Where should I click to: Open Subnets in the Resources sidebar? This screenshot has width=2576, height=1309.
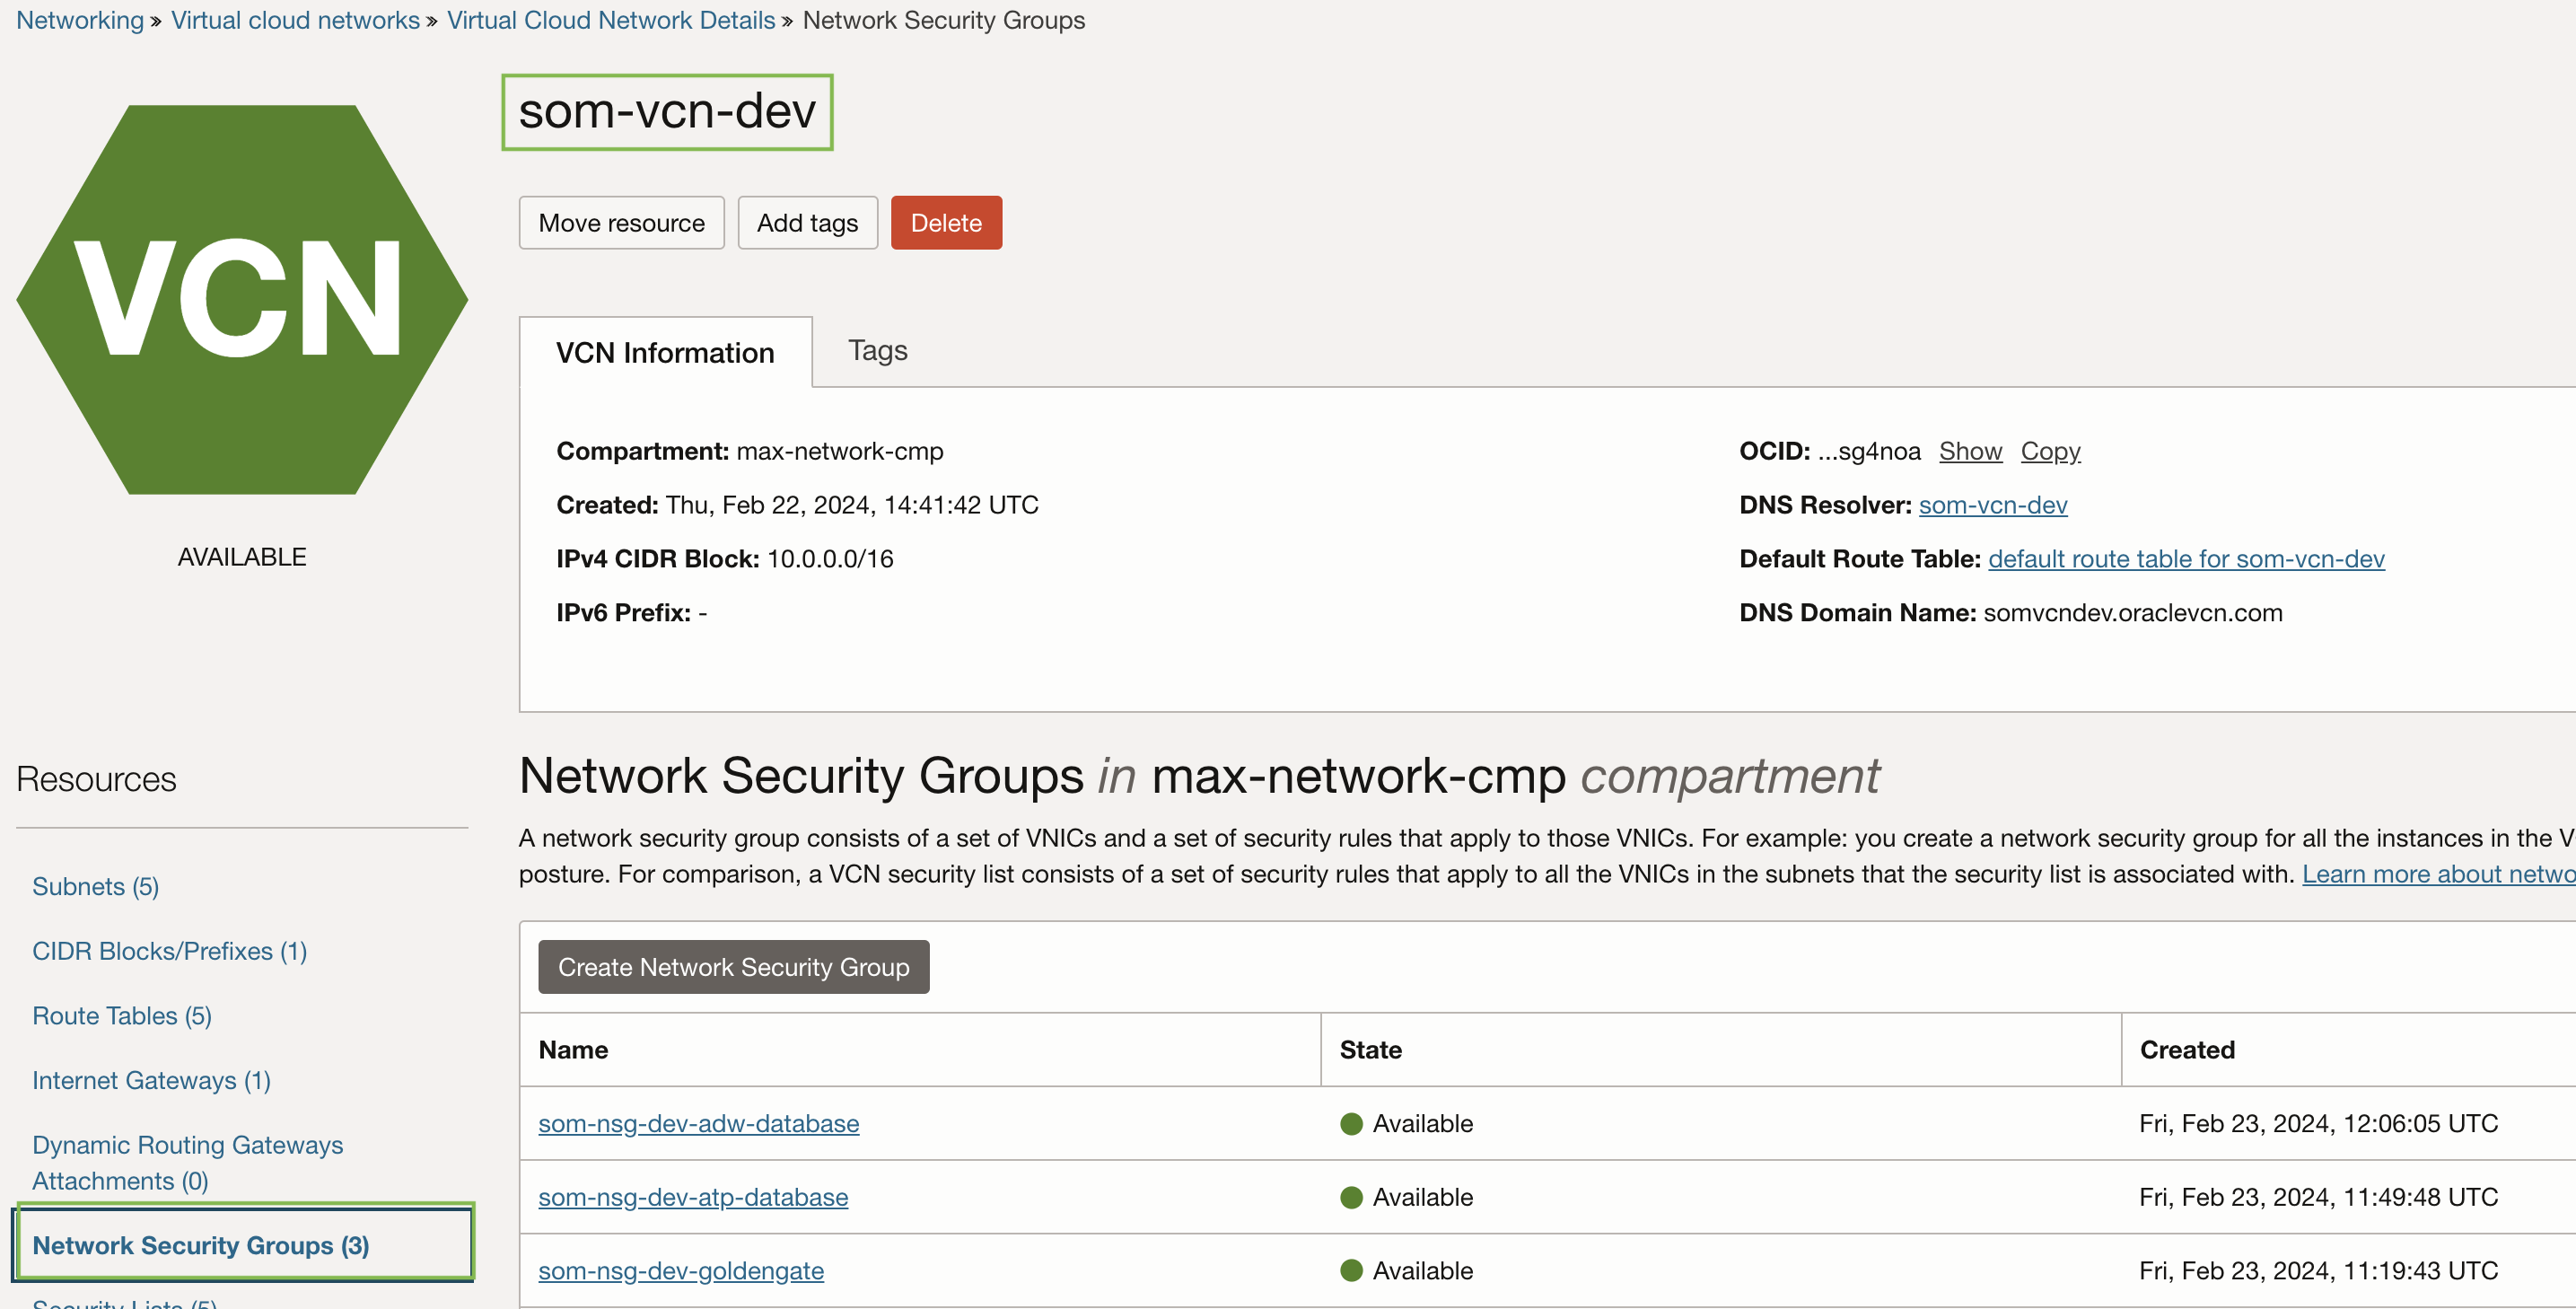[x=95, y=886]
